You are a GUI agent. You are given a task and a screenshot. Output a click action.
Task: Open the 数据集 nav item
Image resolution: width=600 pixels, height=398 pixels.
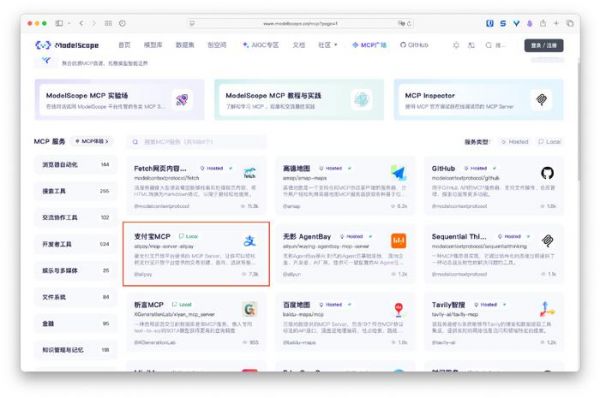click(185, 45)
